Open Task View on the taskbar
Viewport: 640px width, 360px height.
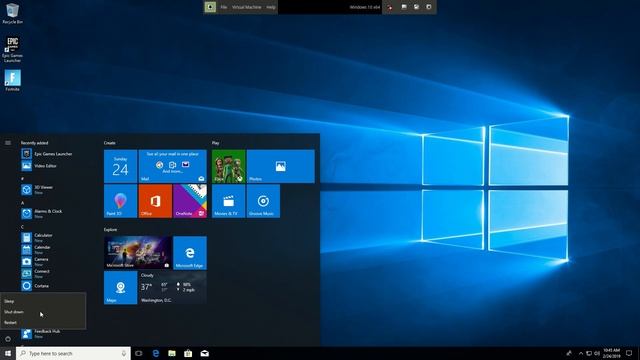[x=139, y=353]
